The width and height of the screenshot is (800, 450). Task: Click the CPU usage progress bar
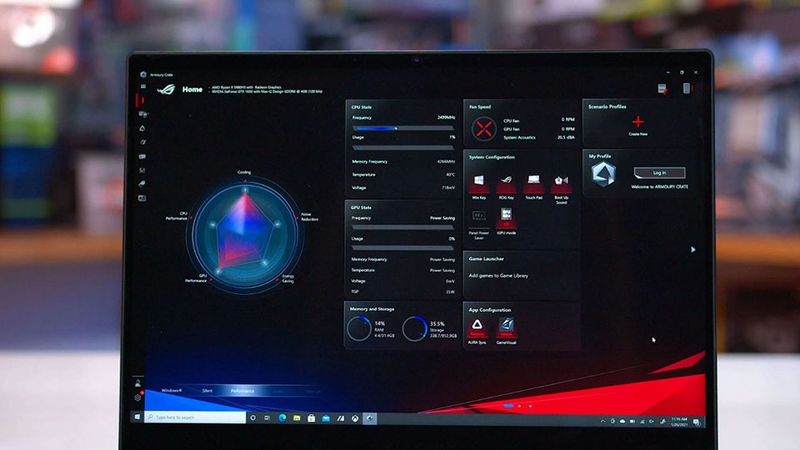(x=403, y=148)
